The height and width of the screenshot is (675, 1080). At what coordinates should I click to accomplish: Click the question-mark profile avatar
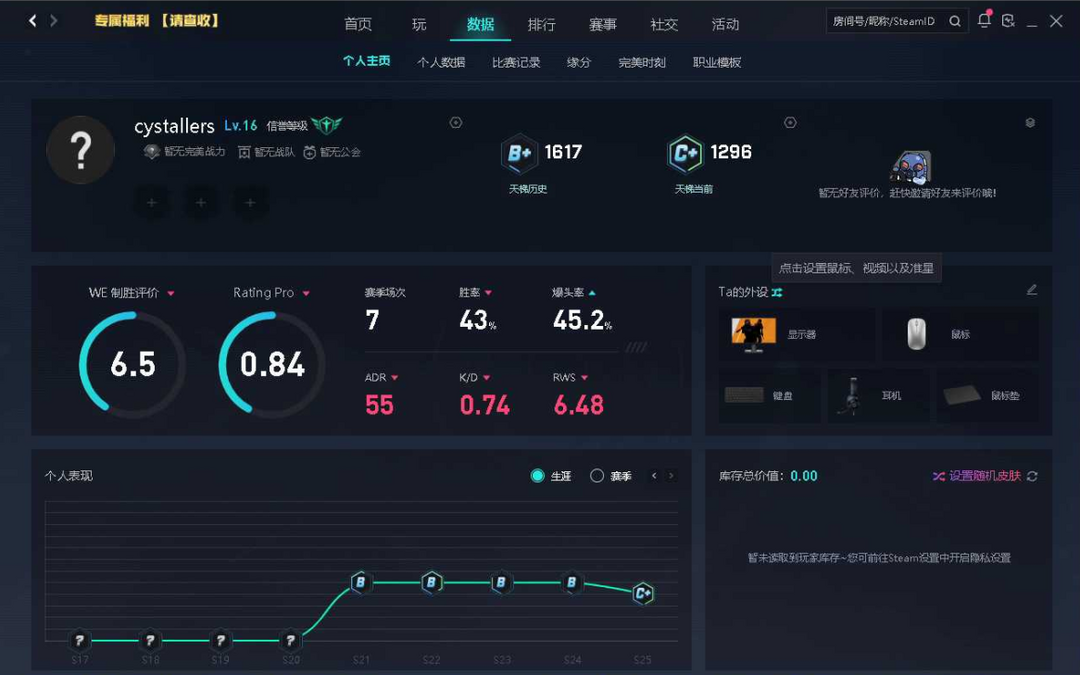coord(81,150)
